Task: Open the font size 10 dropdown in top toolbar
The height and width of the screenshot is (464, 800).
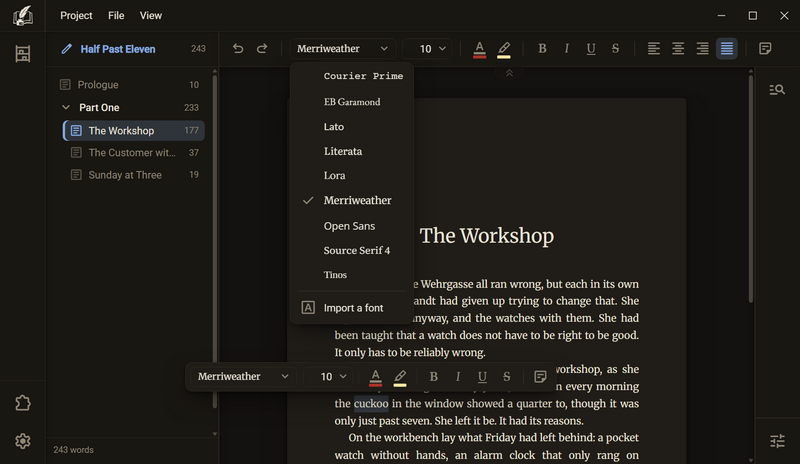Action: click(427, 48)
